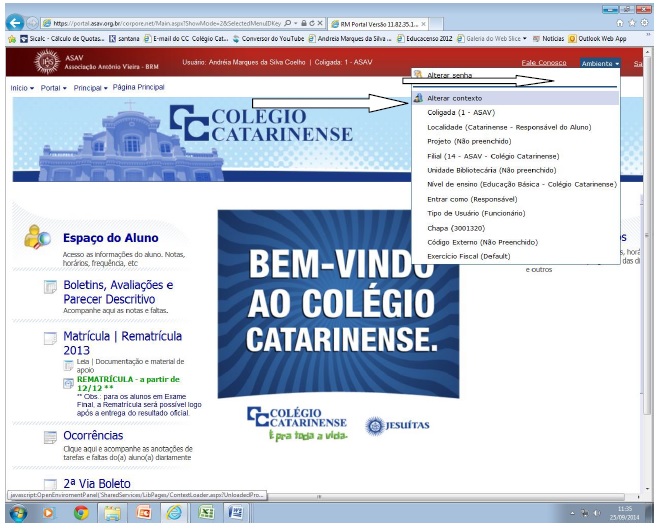The width and height of the screenshot is (659, 530).
Task: Open Boletins, Avaliações e Parecer Descritivo
Action: [x=118, y=292]
